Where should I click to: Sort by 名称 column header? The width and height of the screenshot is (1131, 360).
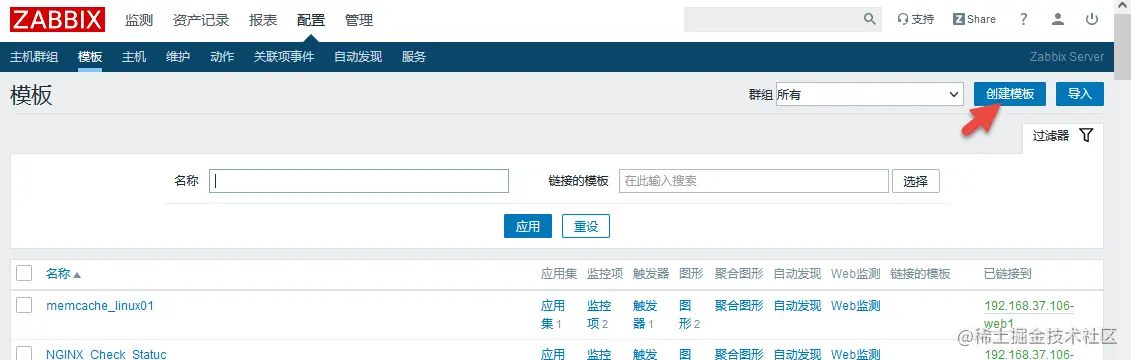pos(63,274)
